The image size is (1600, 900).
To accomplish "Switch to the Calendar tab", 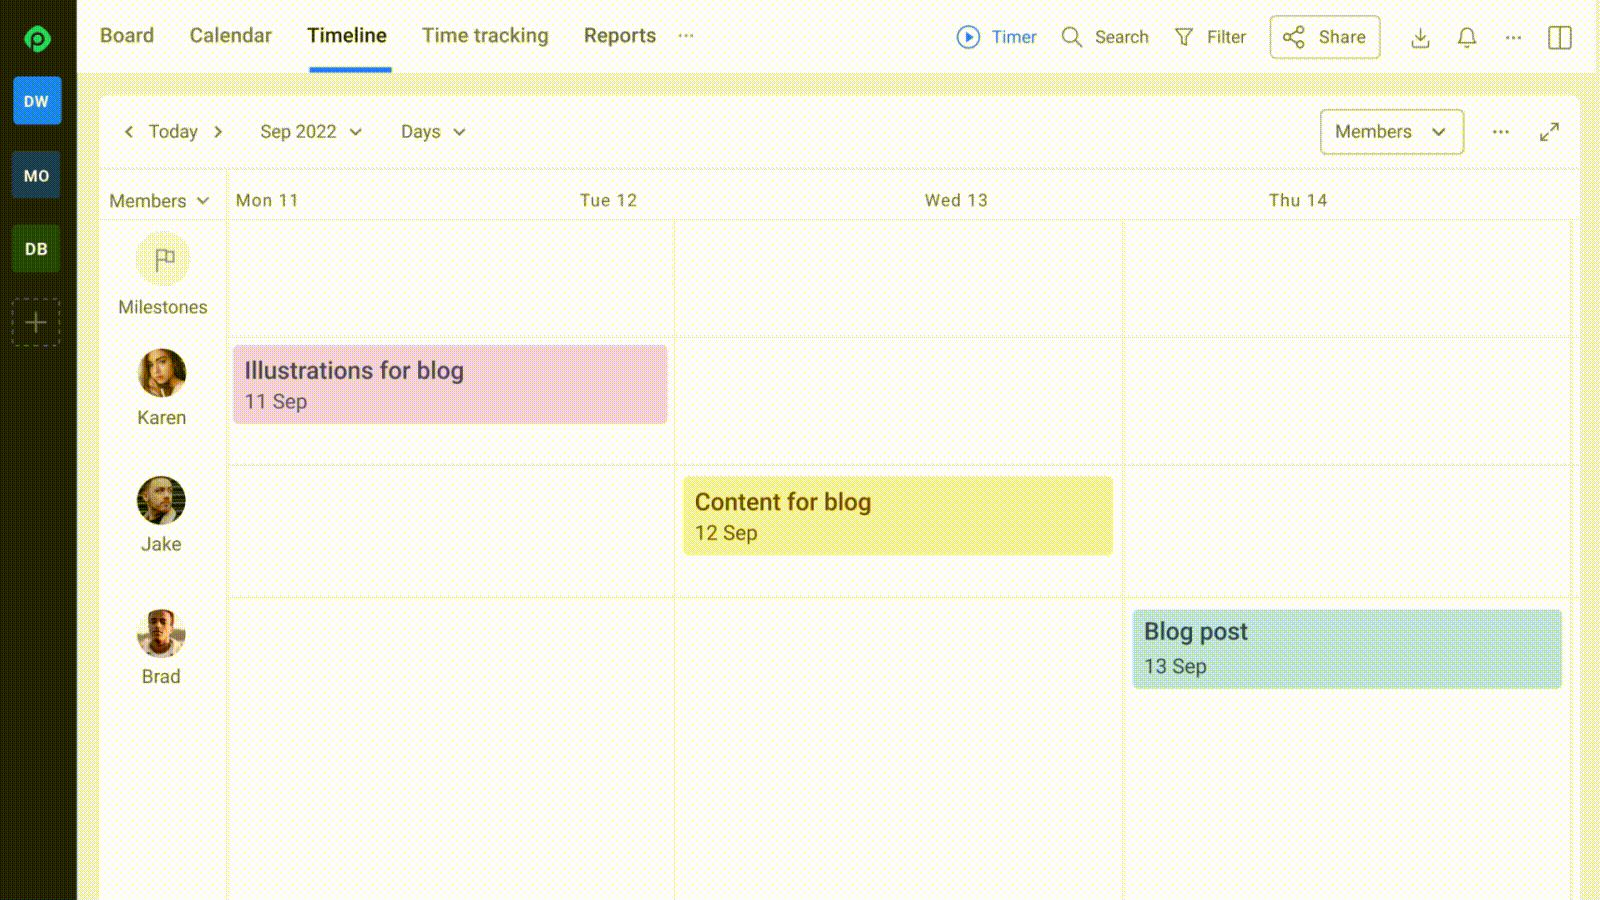I will 231,36.
